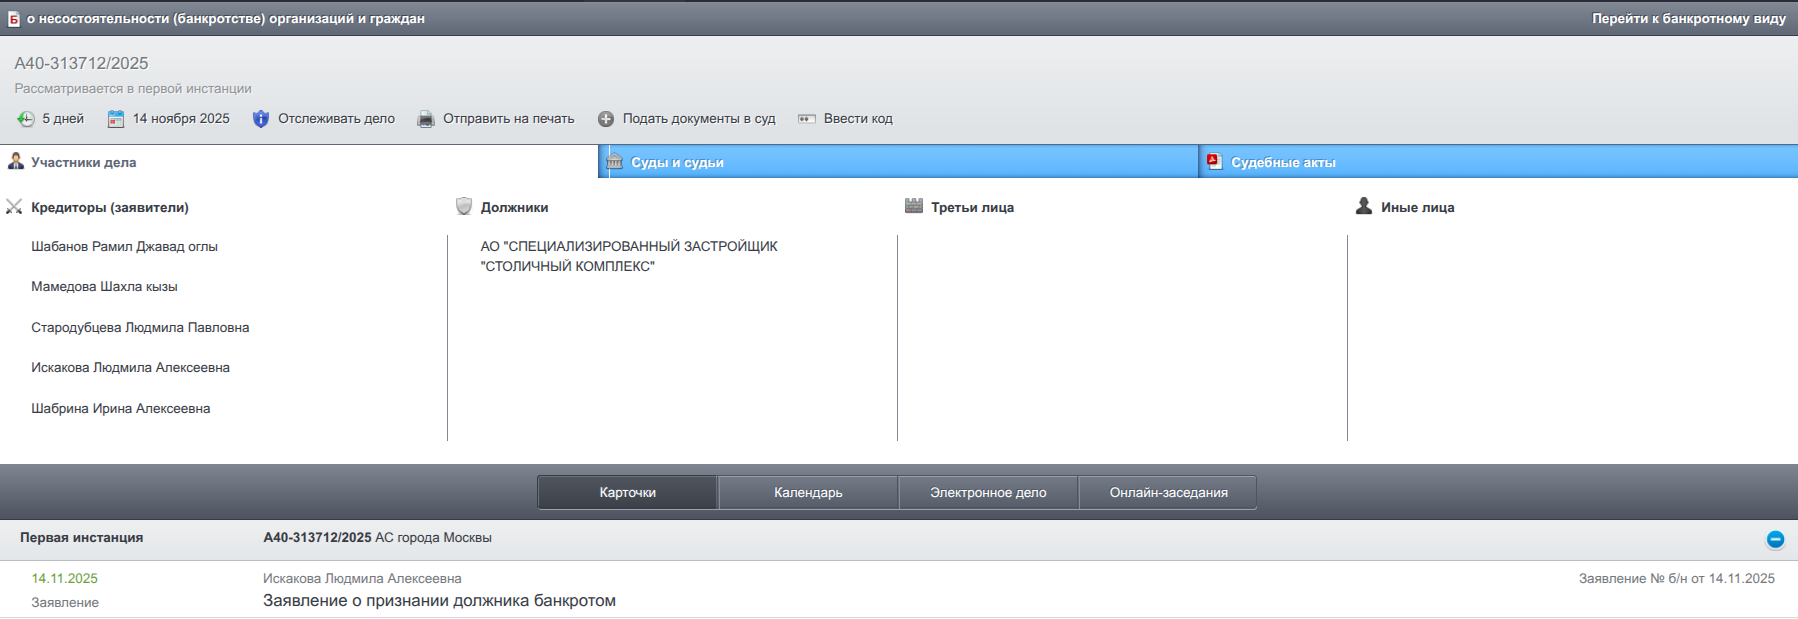1798x619 pixels.
Task: Open debtor АО Специализированный застройщик Столичный комплекс
Action: point(628,256)
